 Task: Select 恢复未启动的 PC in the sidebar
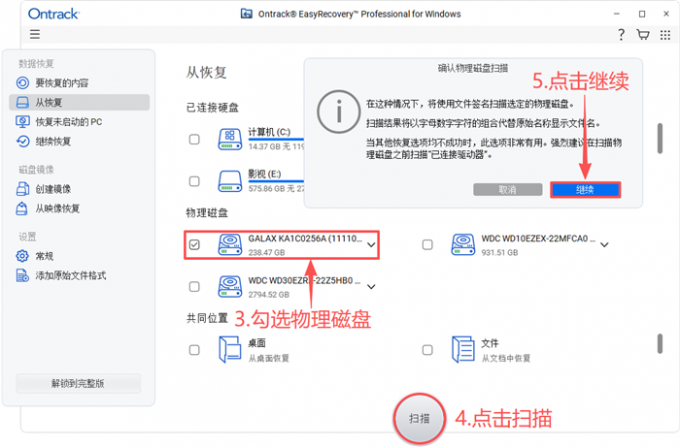click(79, 122)
